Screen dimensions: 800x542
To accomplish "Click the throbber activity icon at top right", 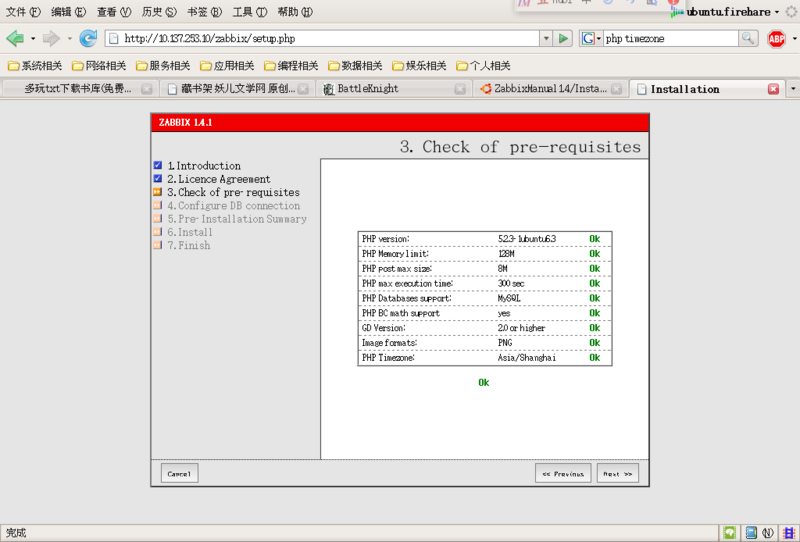I will click(792, 11).
